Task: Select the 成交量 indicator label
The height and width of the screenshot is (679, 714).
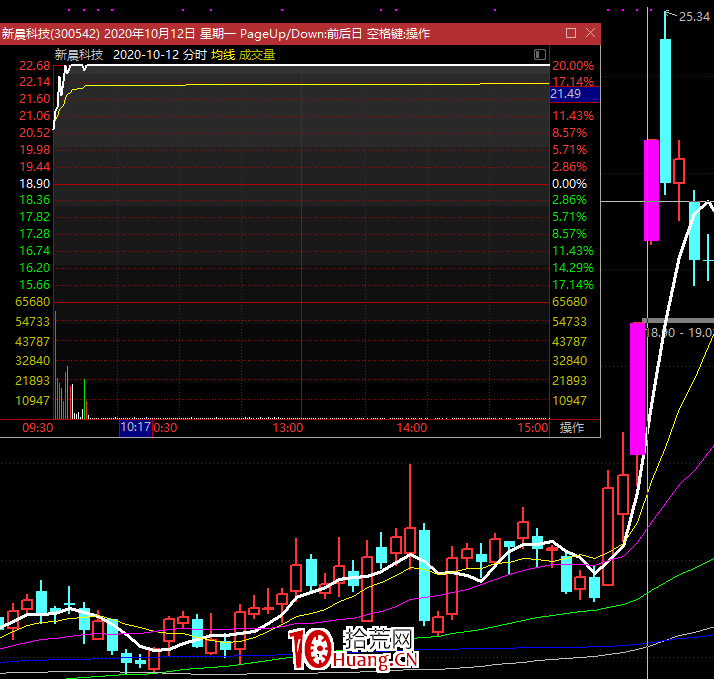Action: 257,55
